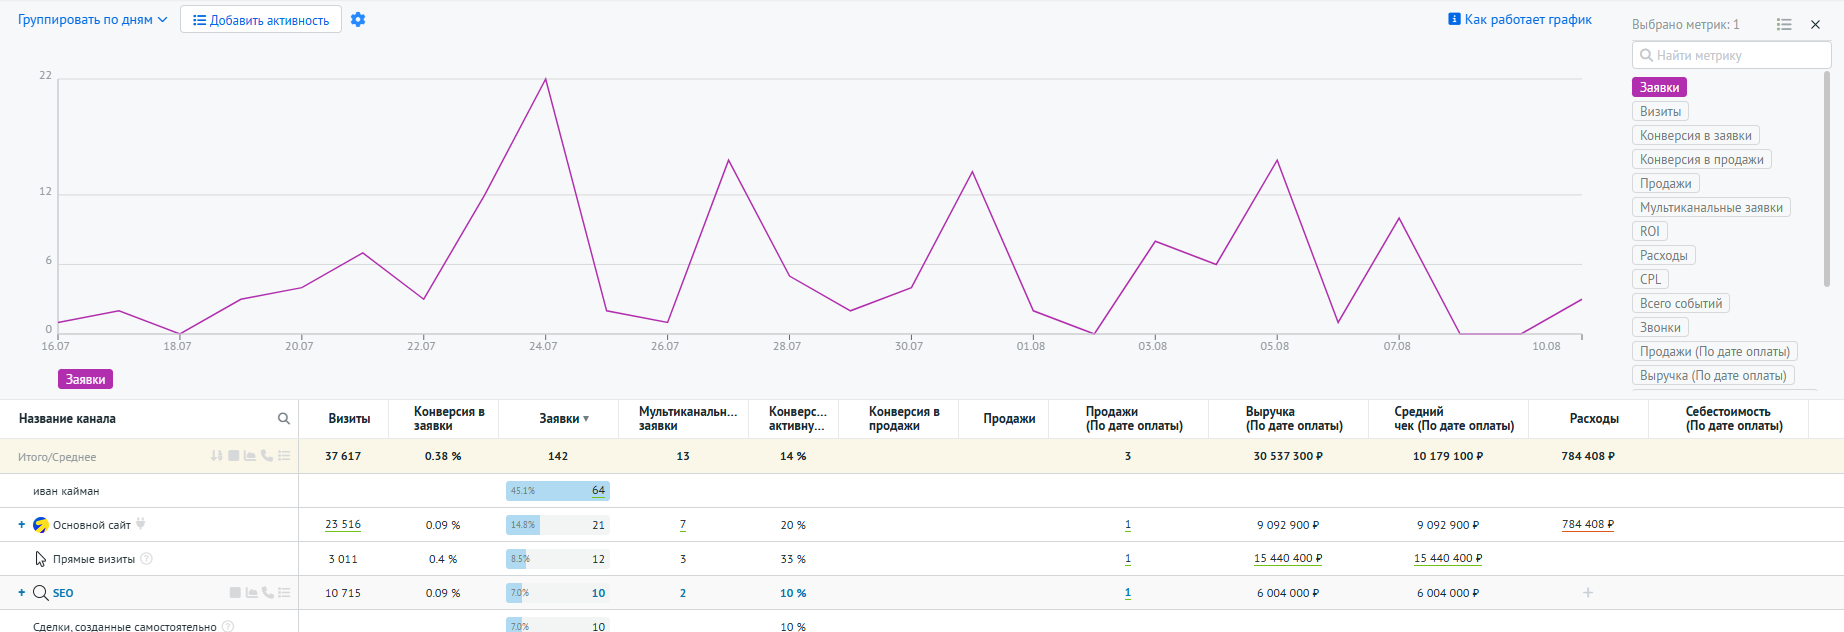Click help icon beside 'Сделки, созданные самостоятельно'
This screenshot has height=632, width=1844.
228,627
